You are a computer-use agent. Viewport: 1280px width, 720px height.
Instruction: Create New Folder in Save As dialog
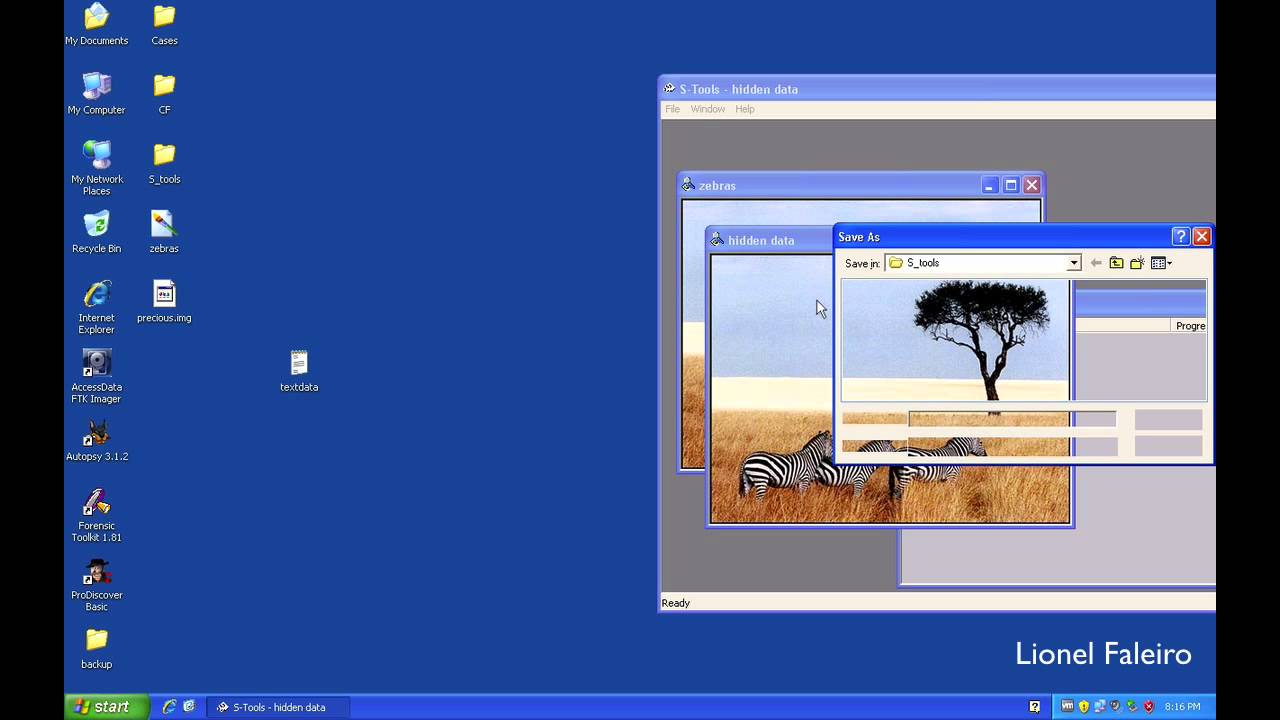(1137, 263)
